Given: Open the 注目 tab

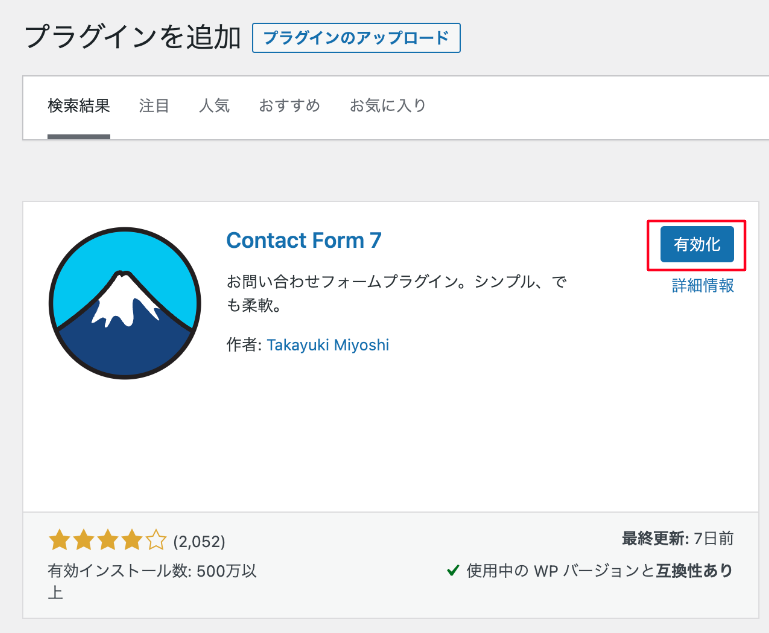Looking at the screenshot, I should (154, 105).
